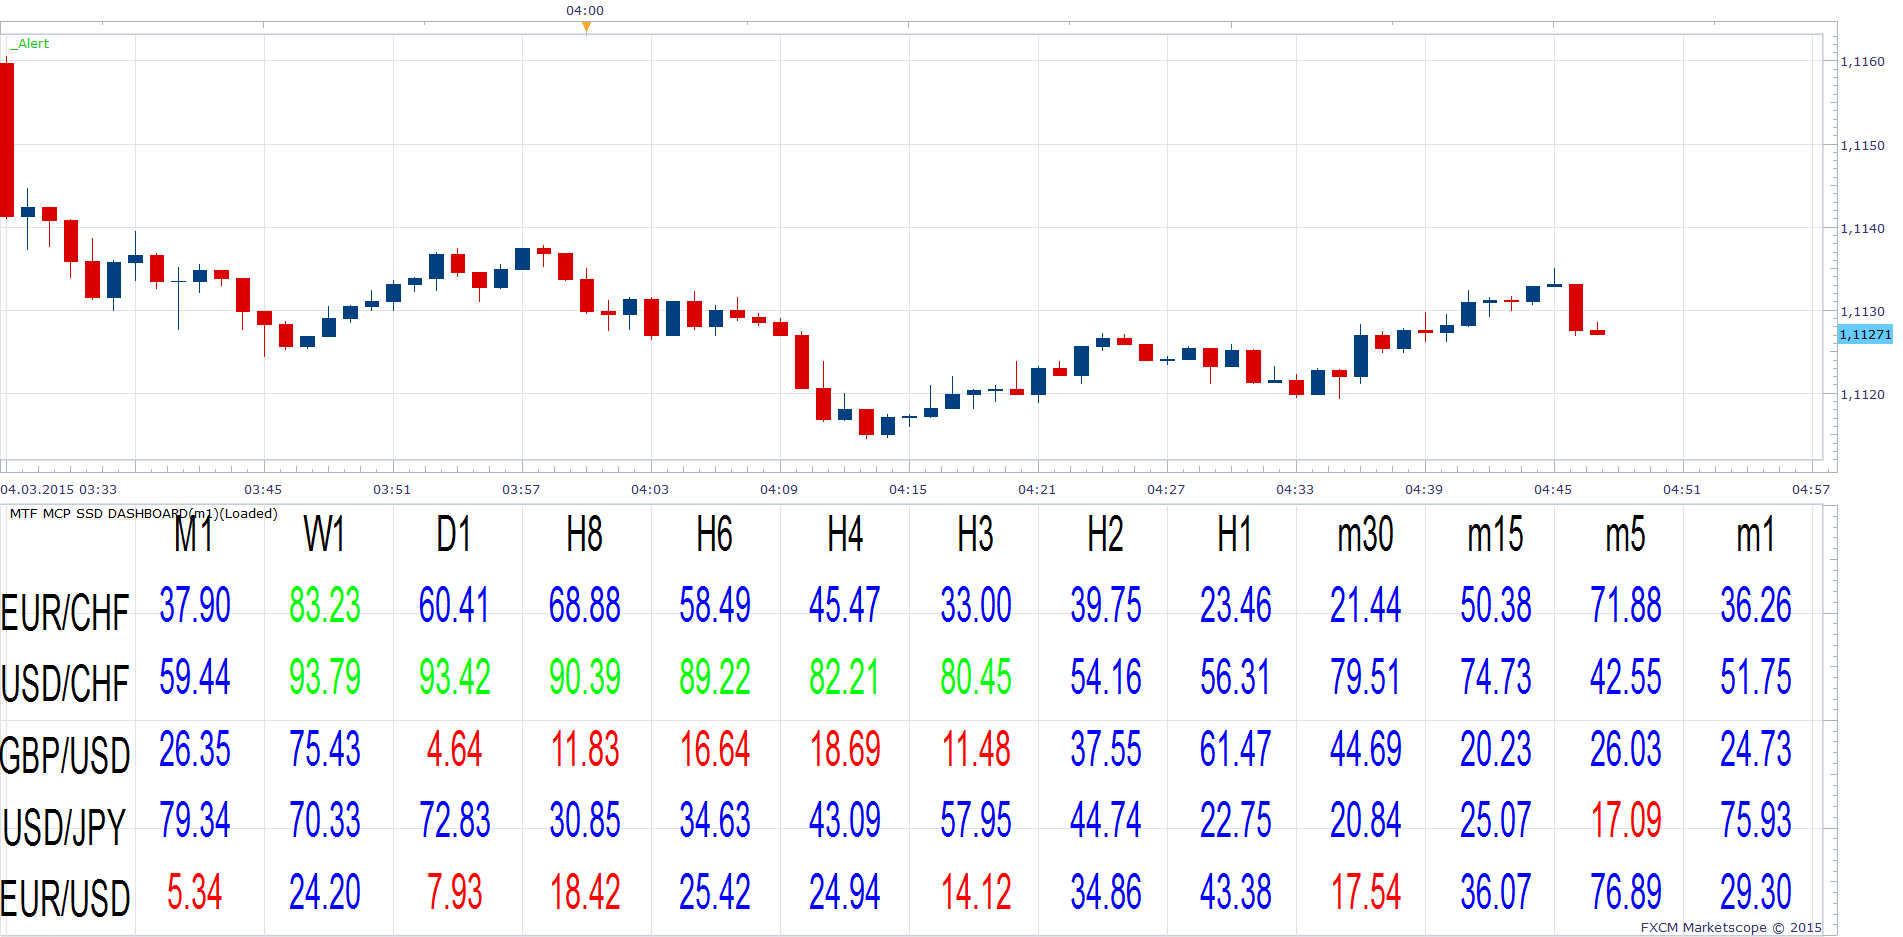Select the GBP/USD row label

[65, 756]
